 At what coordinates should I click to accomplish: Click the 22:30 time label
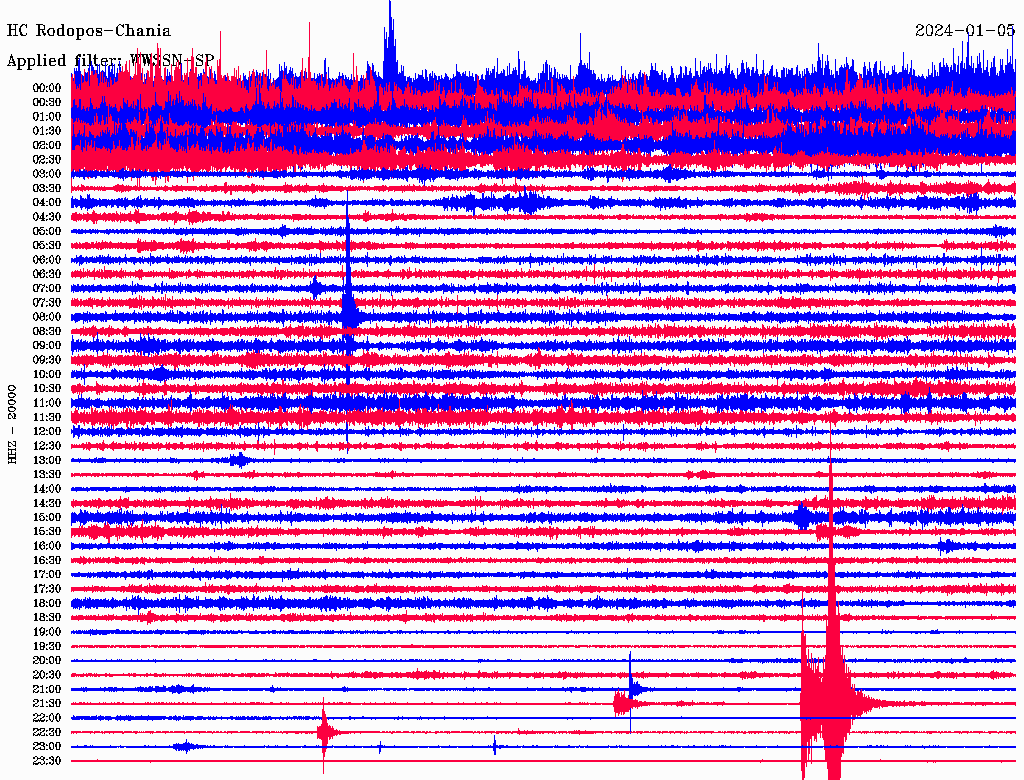(x=47, y=732)
